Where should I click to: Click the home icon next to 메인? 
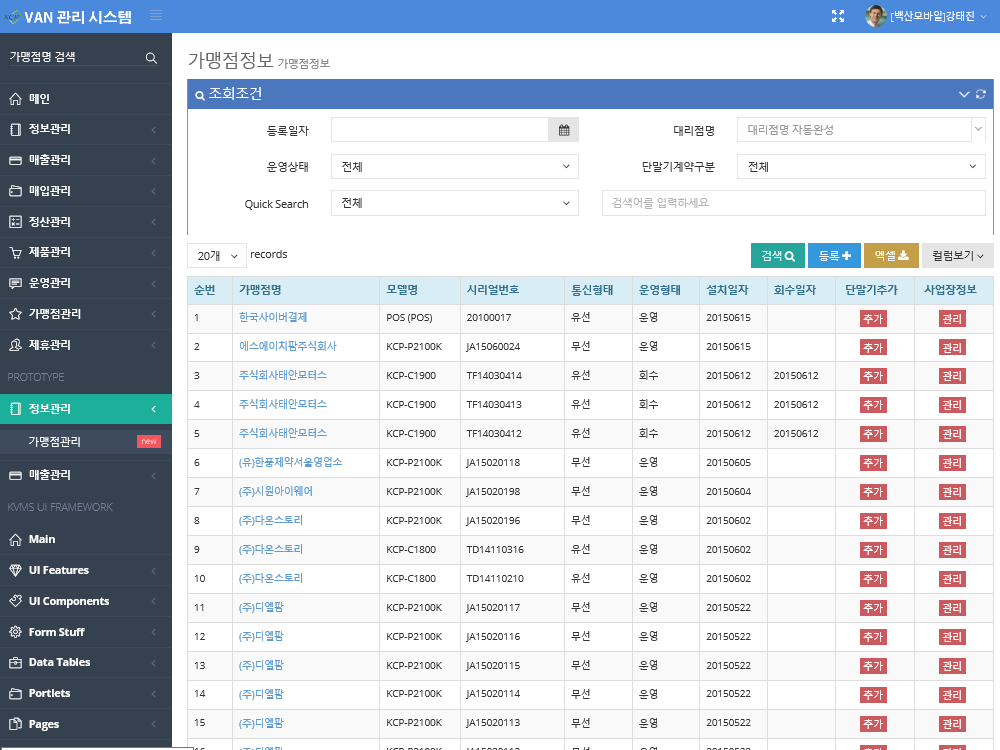(15, 99)
